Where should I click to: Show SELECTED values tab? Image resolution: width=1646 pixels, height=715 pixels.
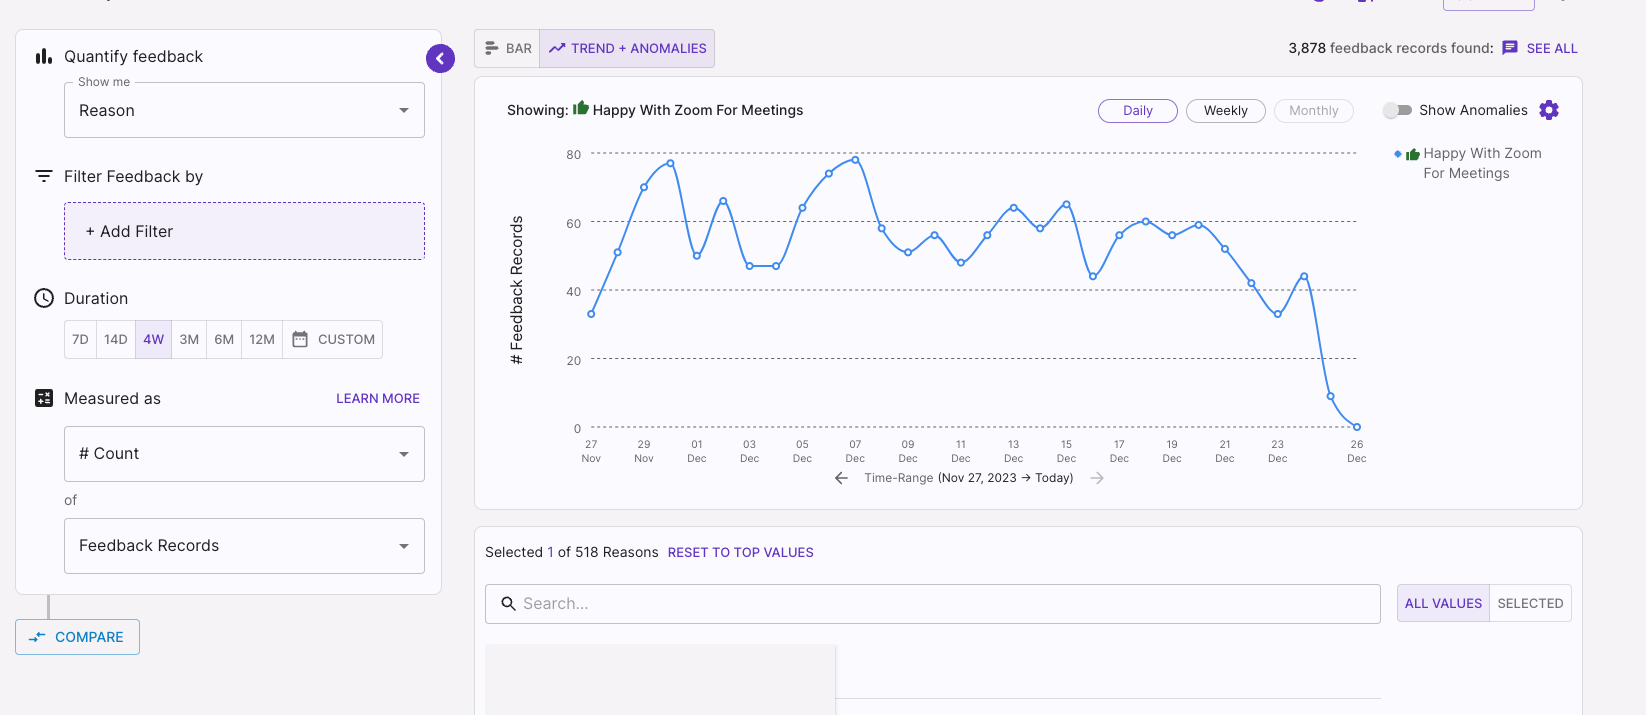coord(1530,603)
